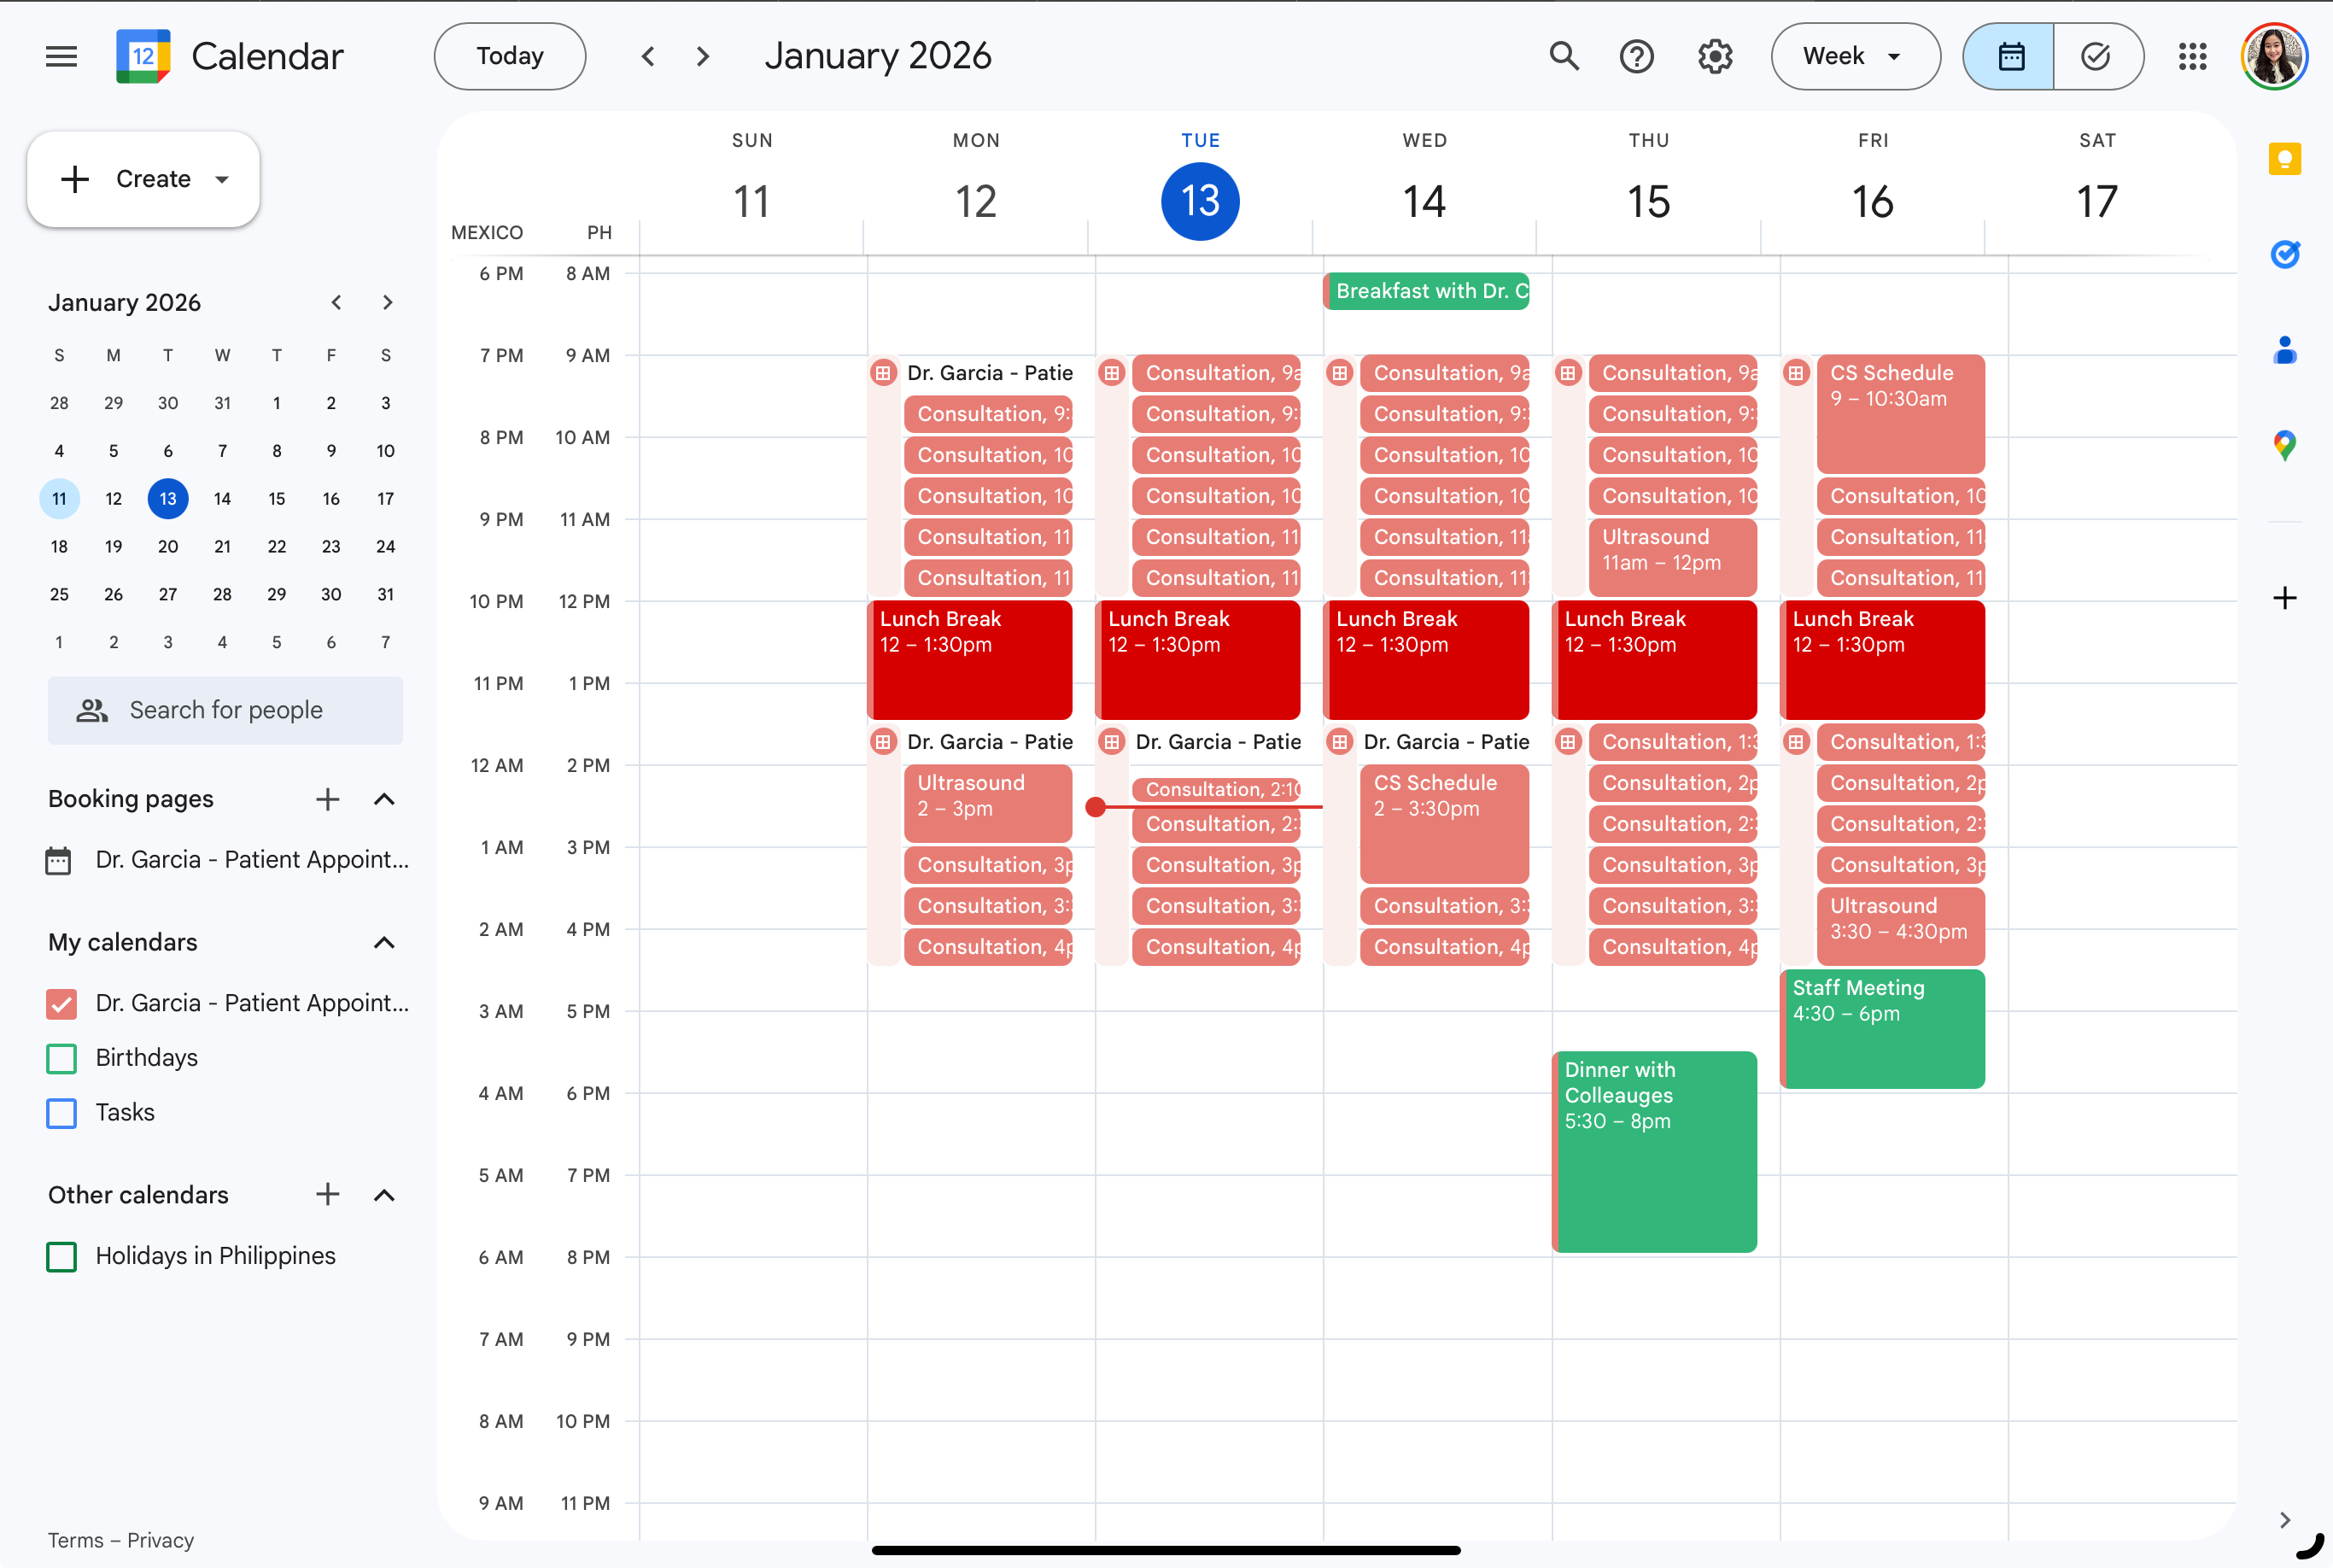Screen dimensions: 2333x1568
Task: Select Friday 16 day header
Action: point(1872,201)
